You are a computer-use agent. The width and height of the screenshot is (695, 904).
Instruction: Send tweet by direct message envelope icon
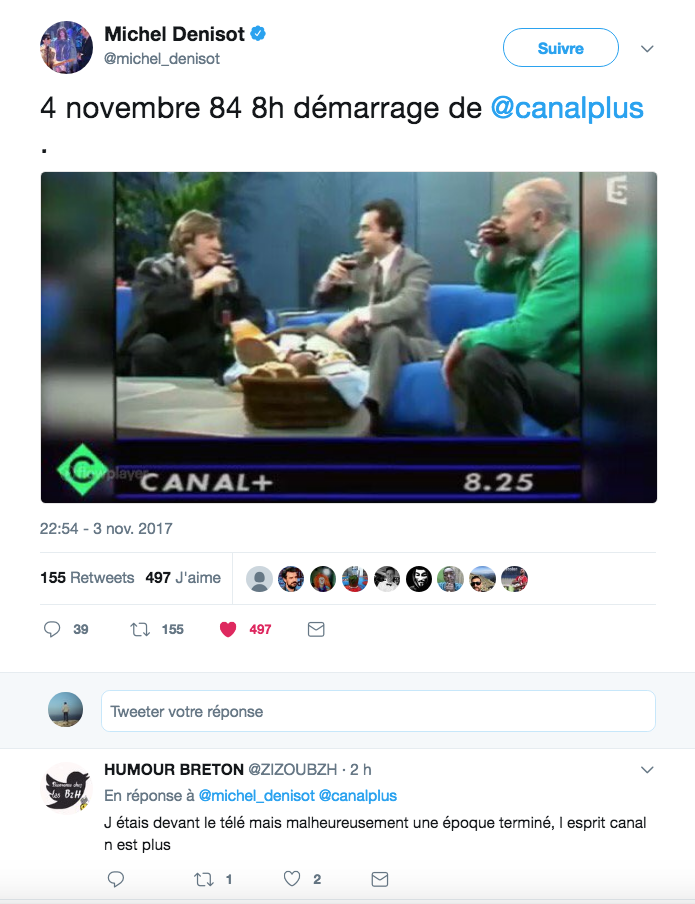(316, 629)
